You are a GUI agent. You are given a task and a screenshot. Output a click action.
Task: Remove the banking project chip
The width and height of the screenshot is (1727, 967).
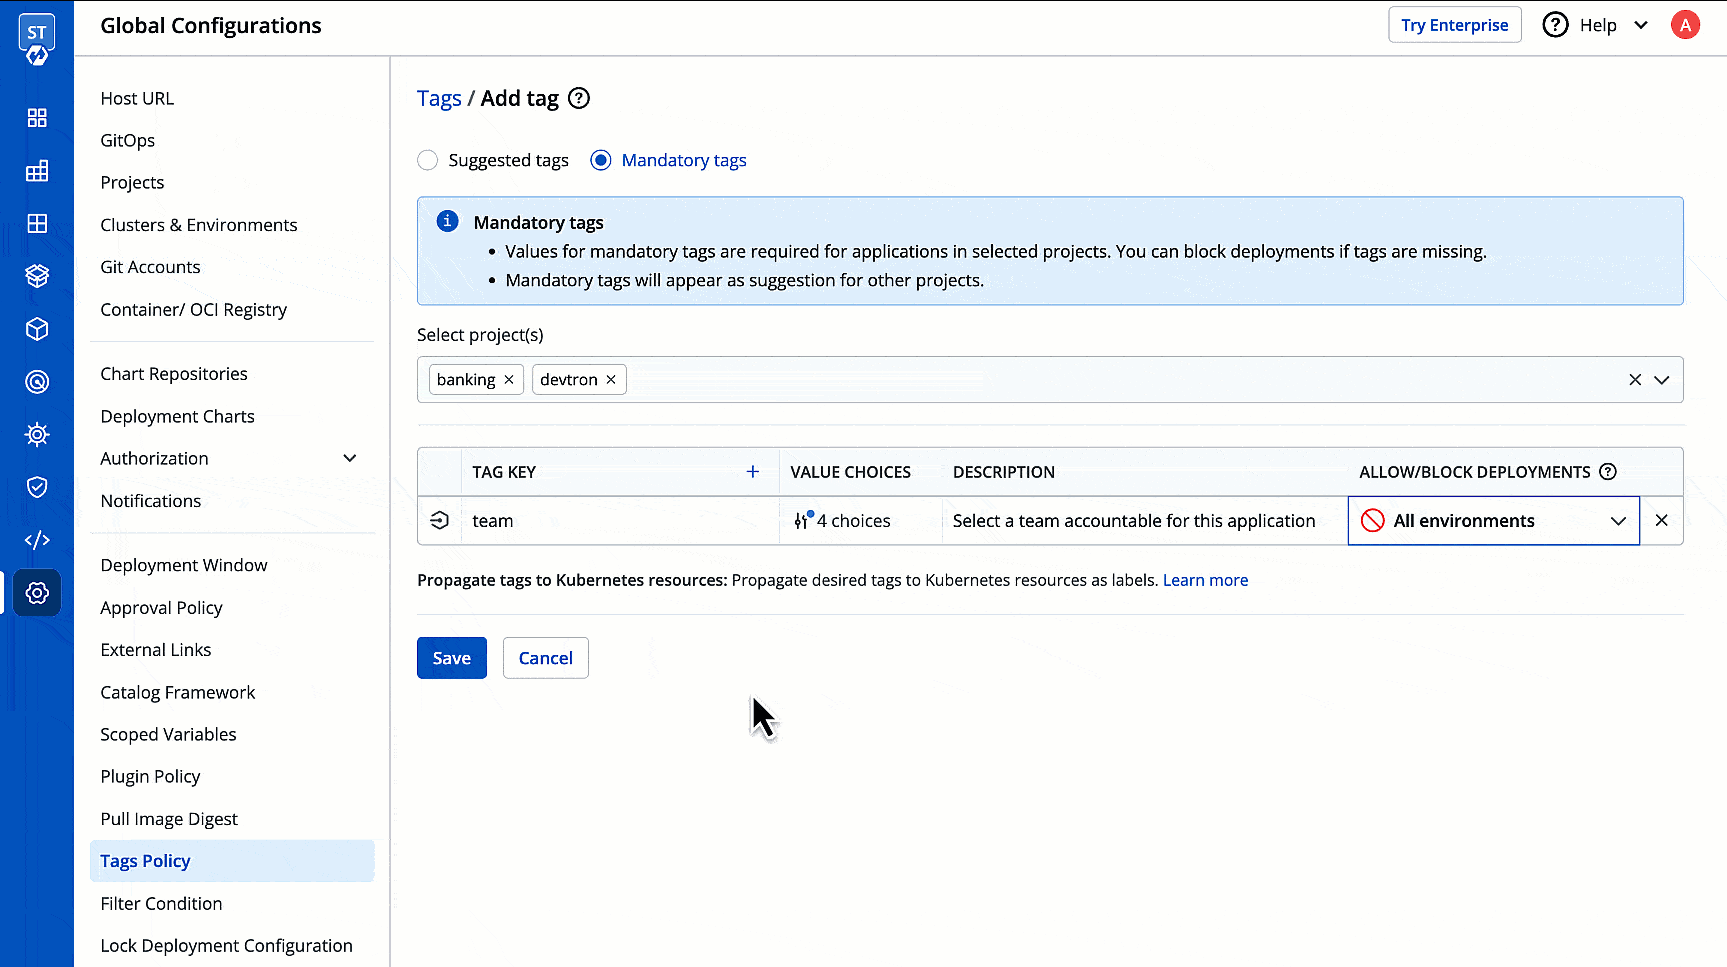[509, 379]
